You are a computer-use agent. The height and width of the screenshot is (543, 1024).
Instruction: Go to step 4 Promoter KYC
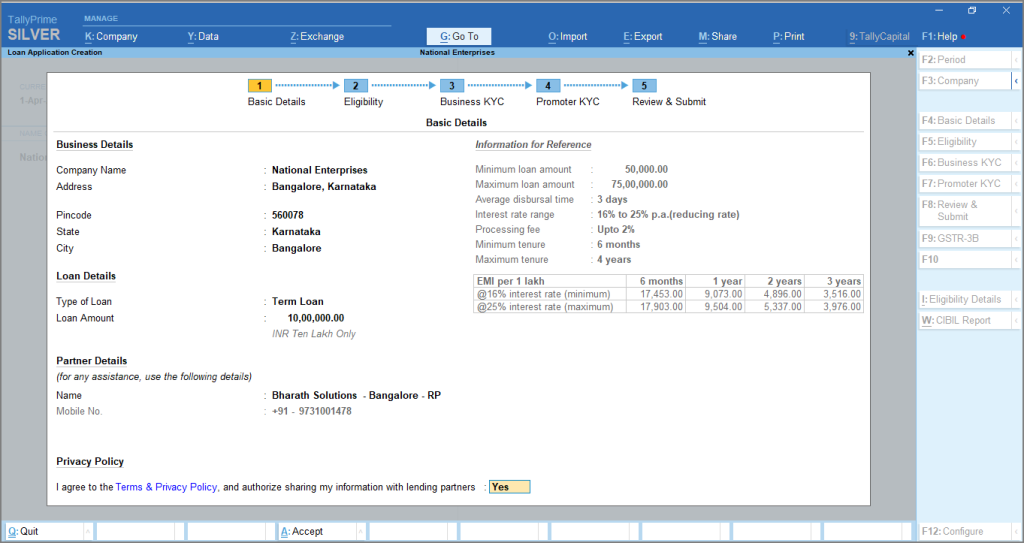pos(547,86)
